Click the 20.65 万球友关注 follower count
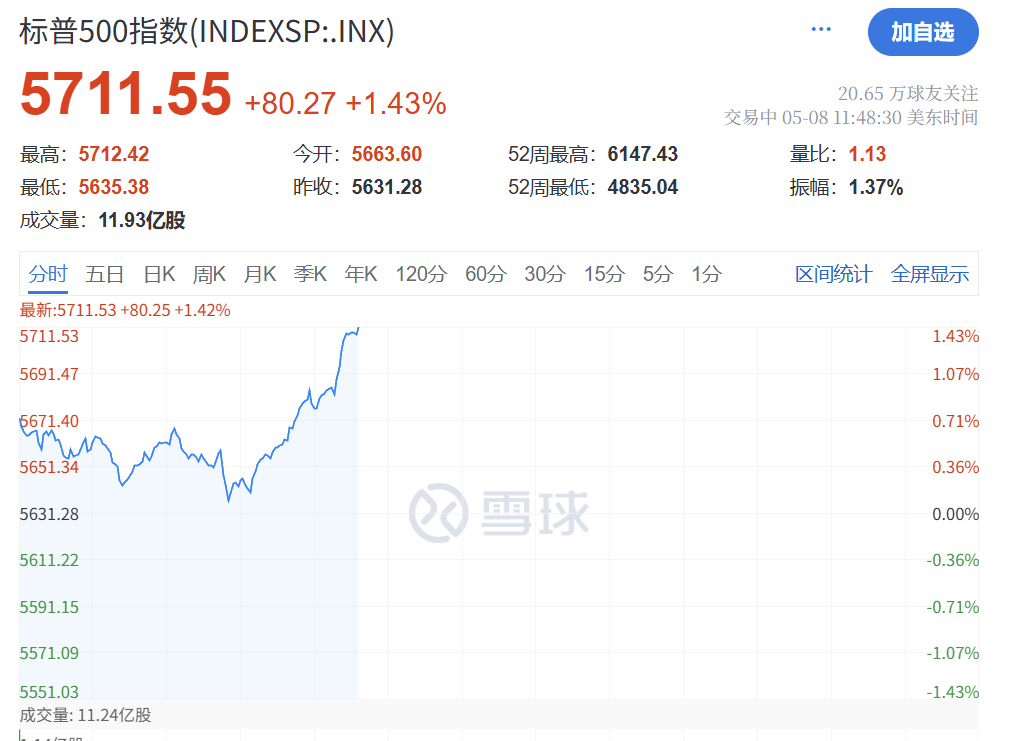The width and height of the screenshot is (1023, 741). [x=908, y=94]
